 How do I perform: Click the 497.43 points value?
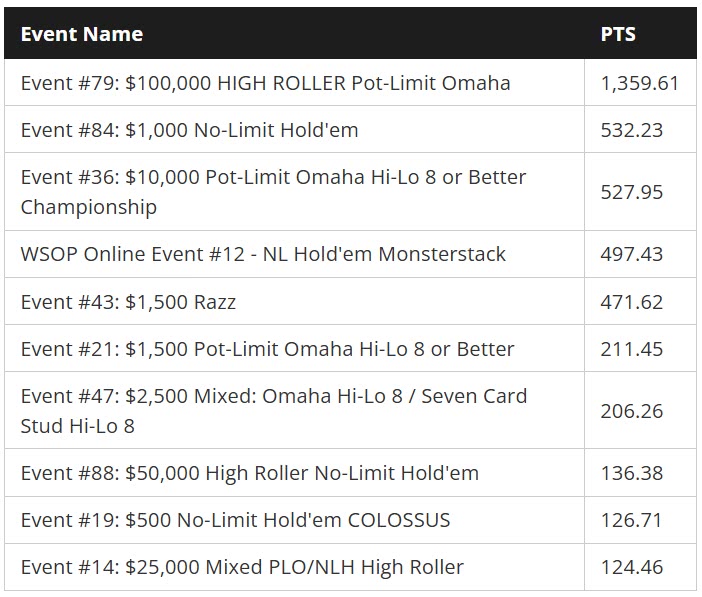pyautogui.click(x=631, y=254)
